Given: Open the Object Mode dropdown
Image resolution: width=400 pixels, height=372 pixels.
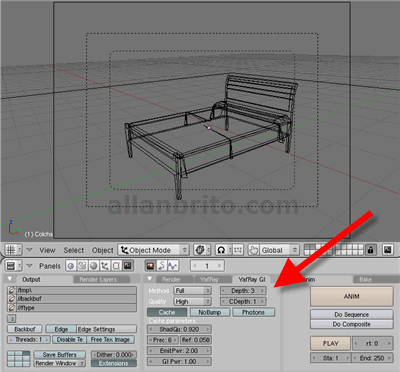Looking at the screenshot, I should [x=154, y=250].
